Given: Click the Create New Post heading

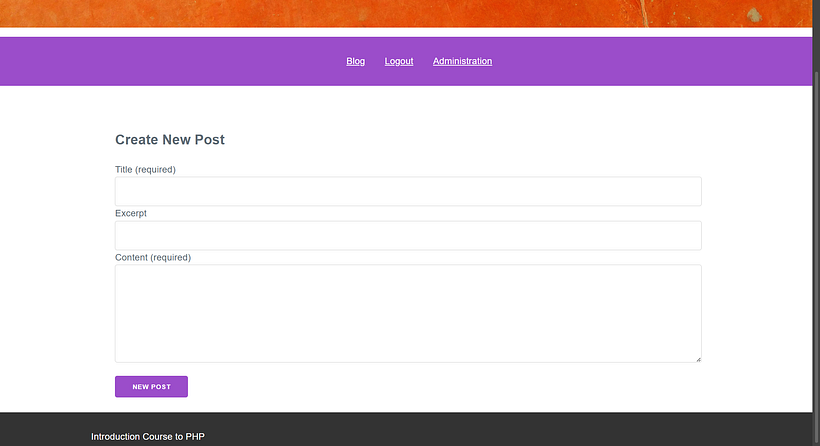Looking at the screenshot, I should point(170,140).
